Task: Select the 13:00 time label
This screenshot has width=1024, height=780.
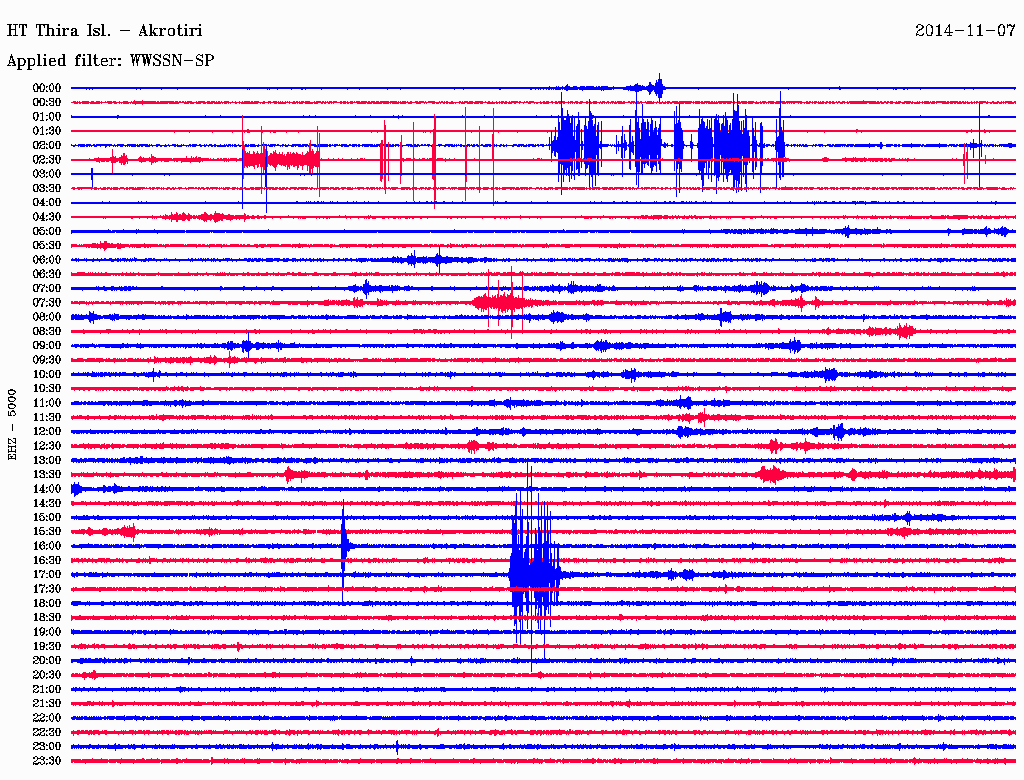Action: 47,460
